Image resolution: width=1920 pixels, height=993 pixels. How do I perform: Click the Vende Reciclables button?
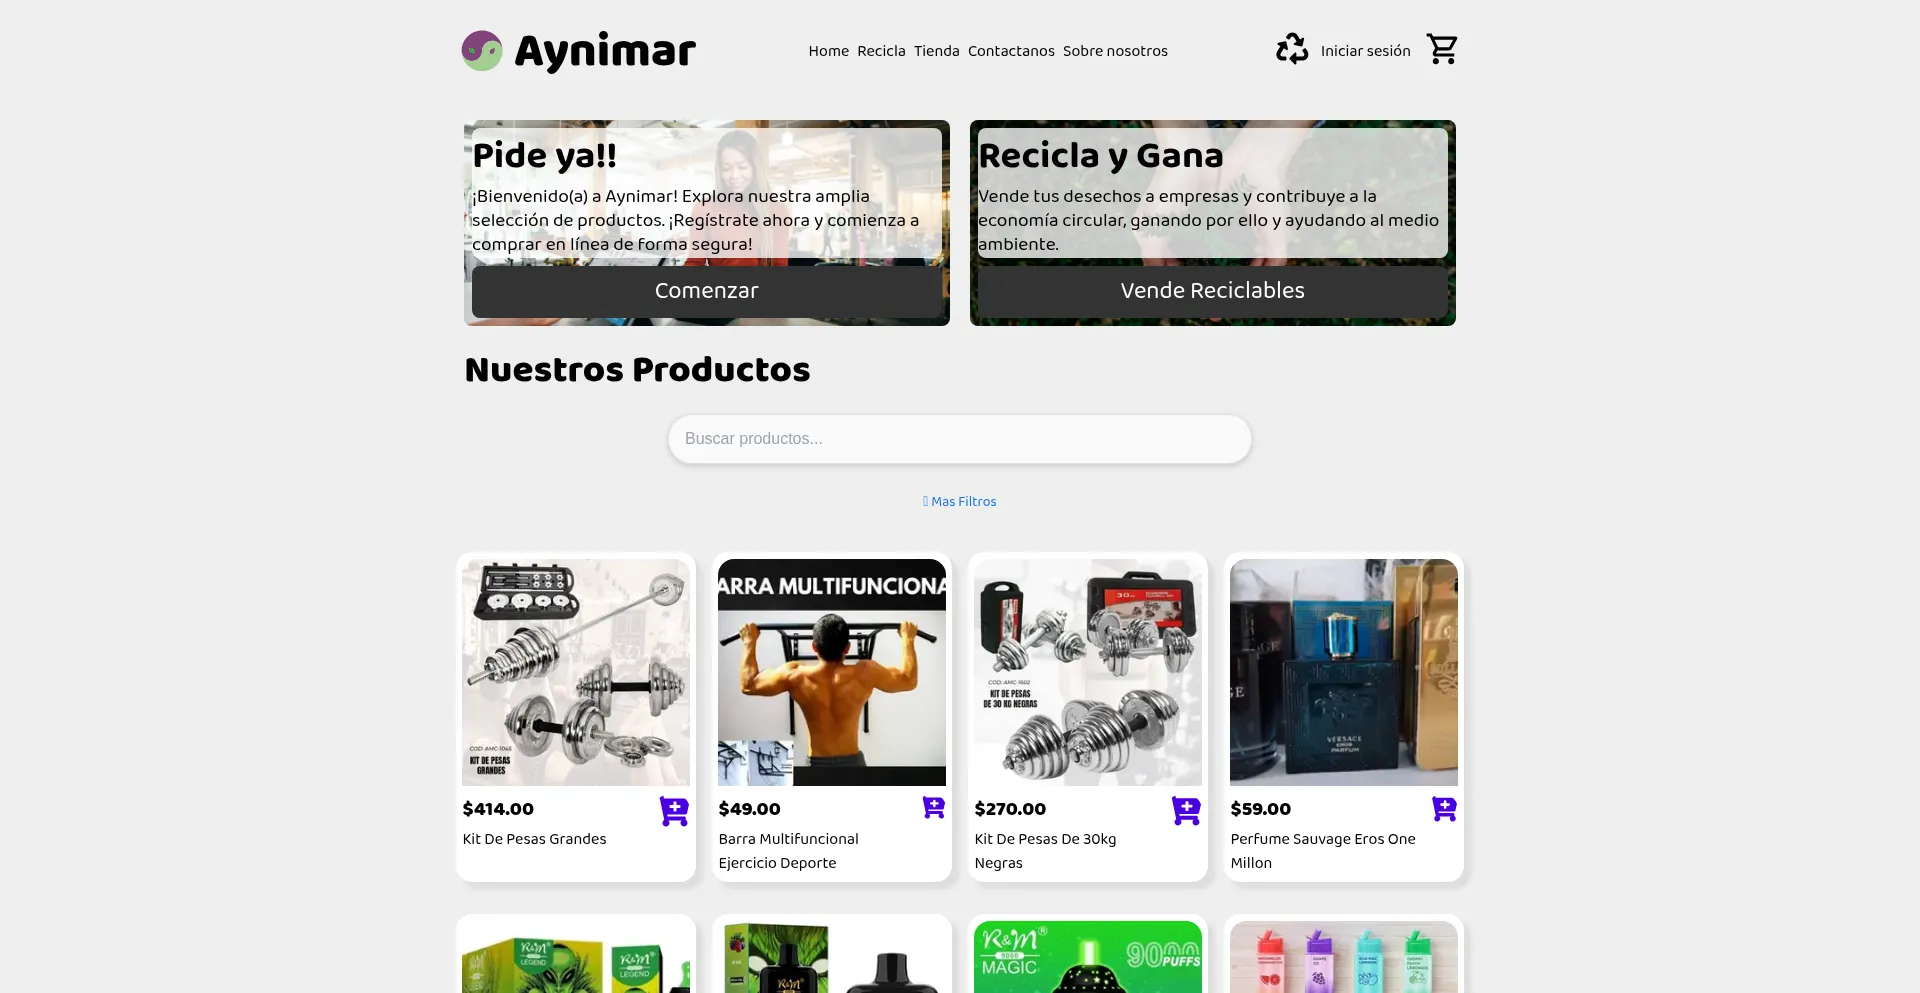1213,291
